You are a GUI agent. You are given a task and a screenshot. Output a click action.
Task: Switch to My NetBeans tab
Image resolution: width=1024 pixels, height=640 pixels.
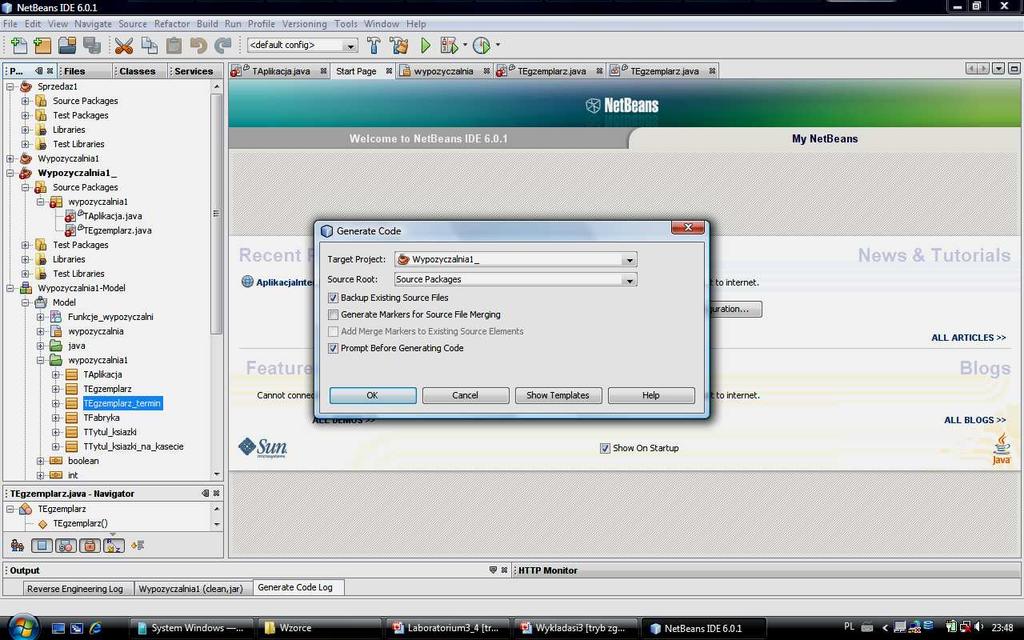825,138
